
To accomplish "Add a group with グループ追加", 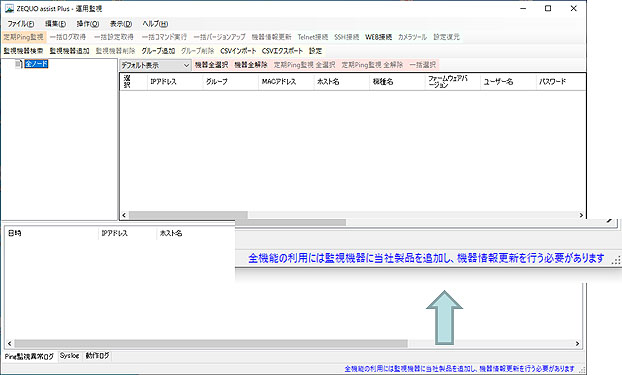I will pyautogui.click(x=158, y=51).
